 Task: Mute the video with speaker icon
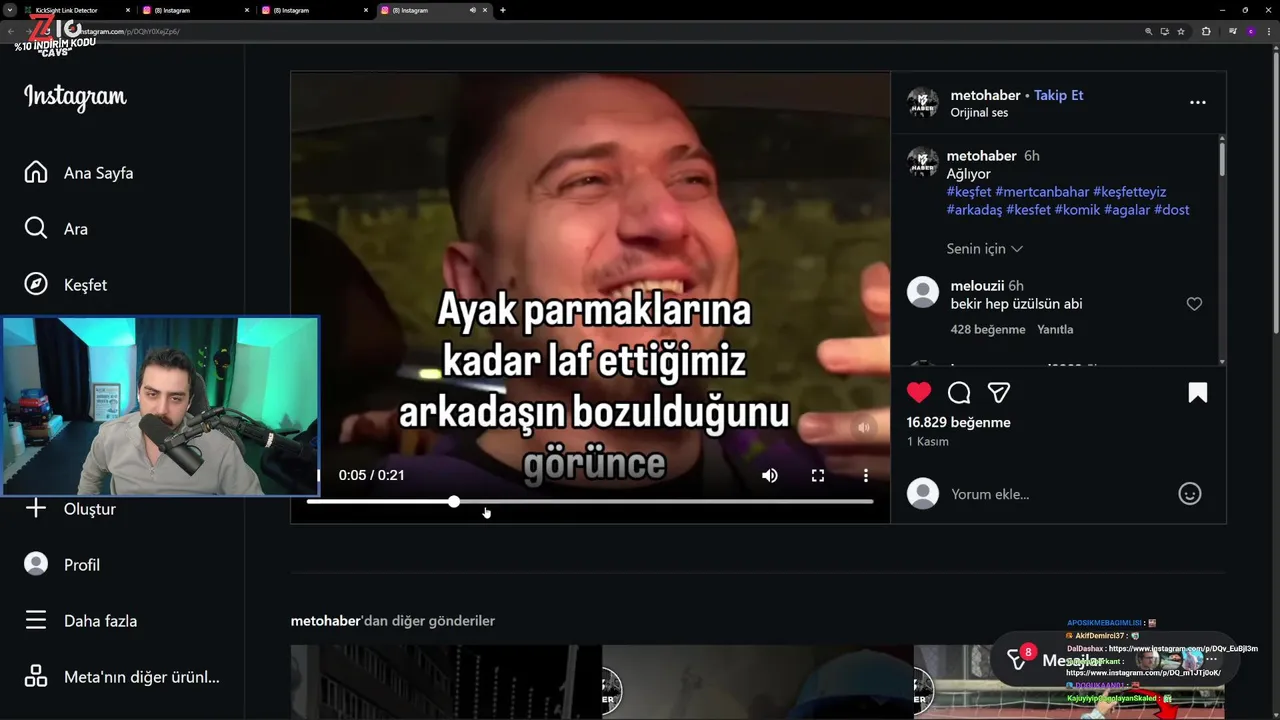[x=769, y=476]
